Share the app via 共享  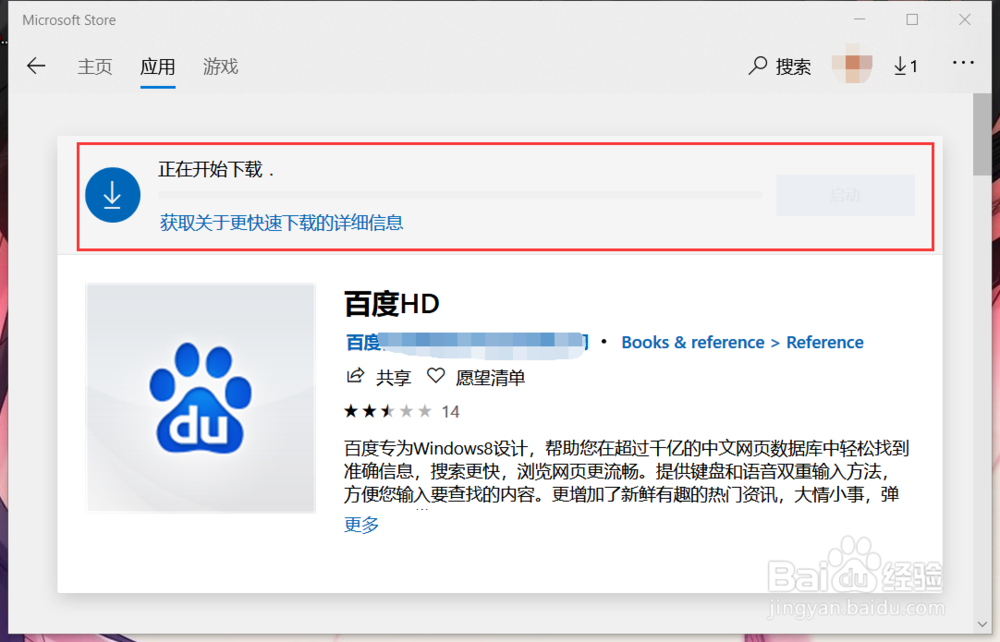[x=379, y=377]
